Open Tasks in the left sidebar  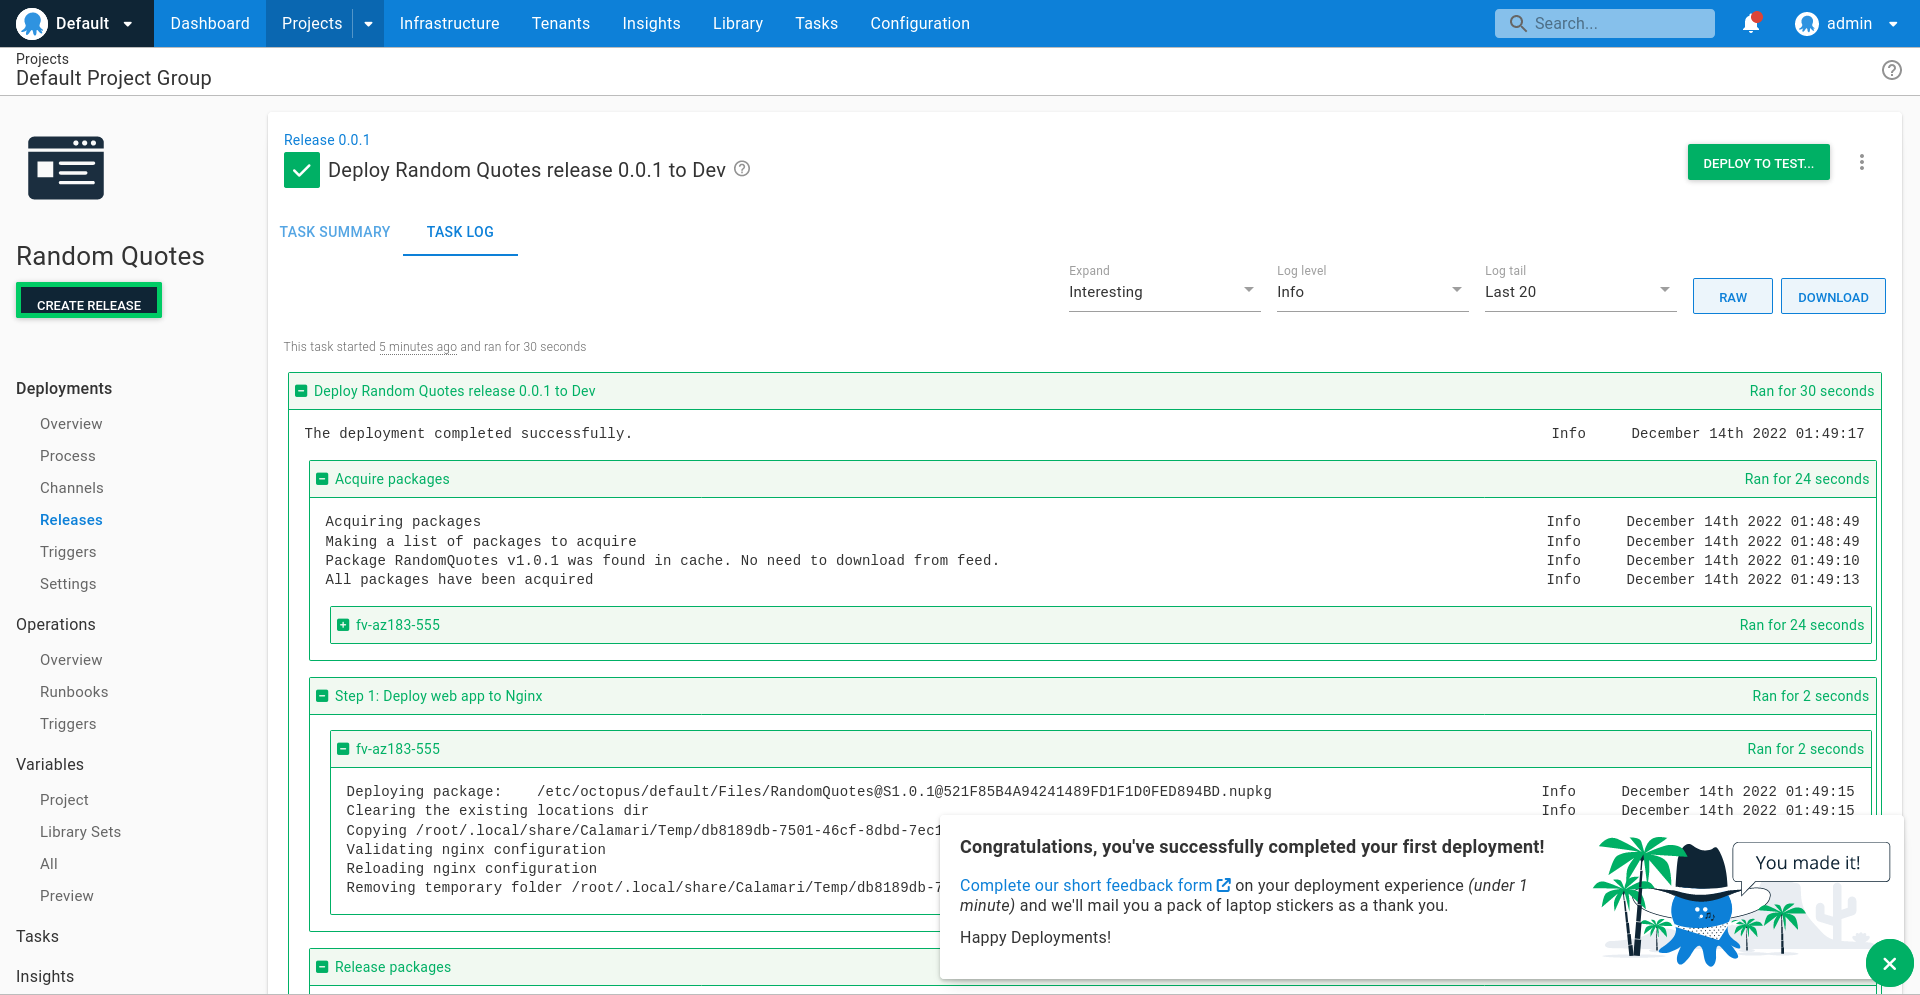click(x=37, y=936)
